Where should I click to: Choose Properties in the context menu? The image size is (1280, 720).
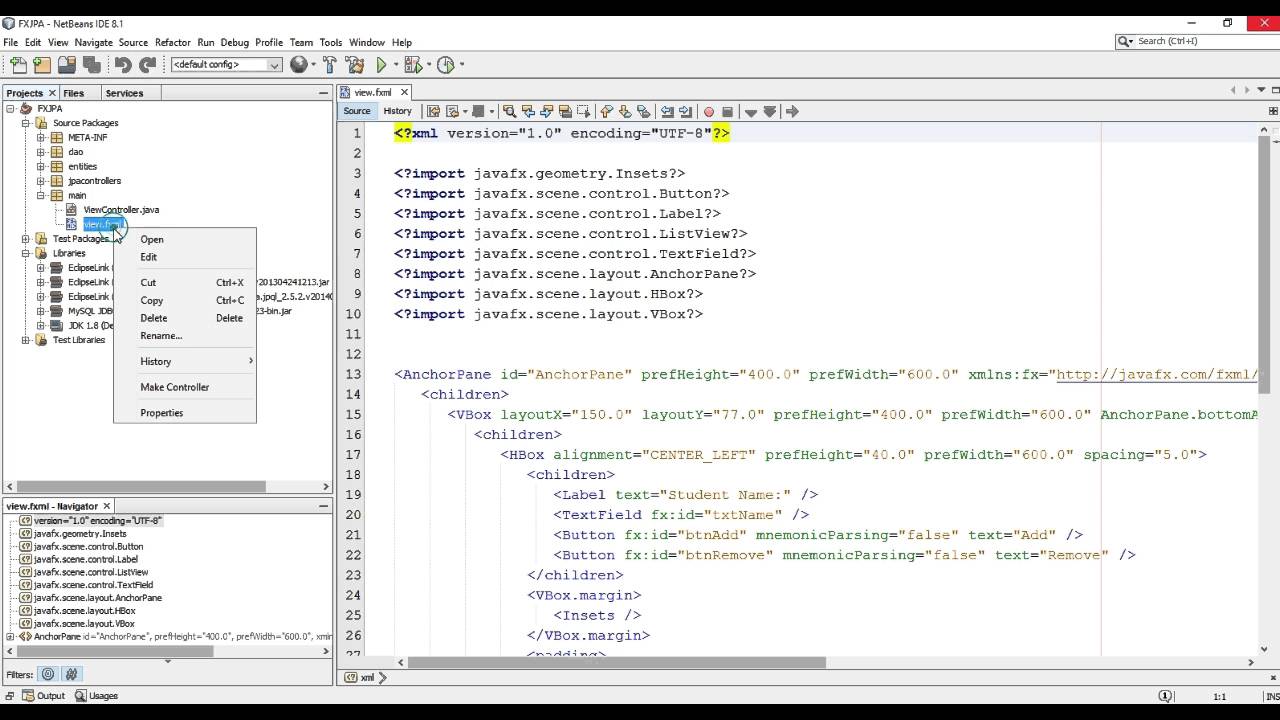[x=184, y=413]
